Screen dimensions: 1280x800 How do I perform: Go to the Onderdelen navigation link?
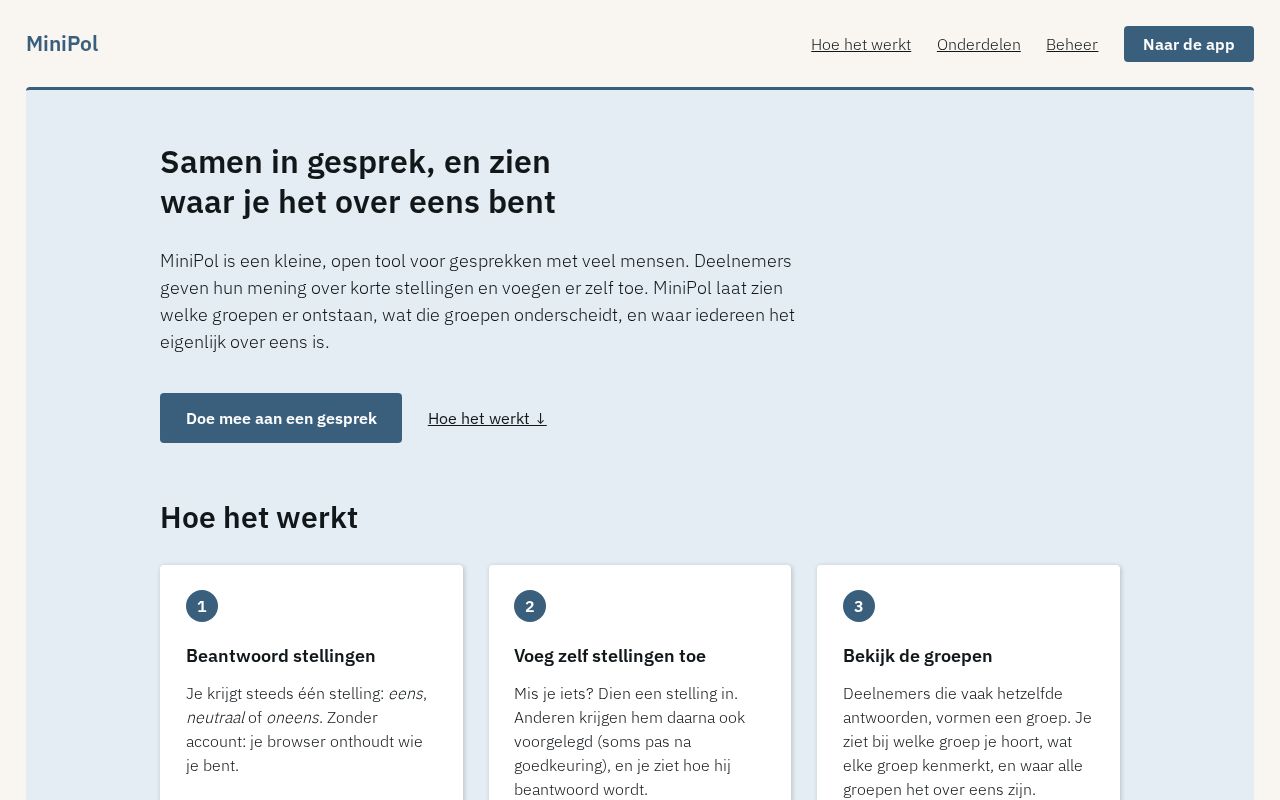click(979, 44)
